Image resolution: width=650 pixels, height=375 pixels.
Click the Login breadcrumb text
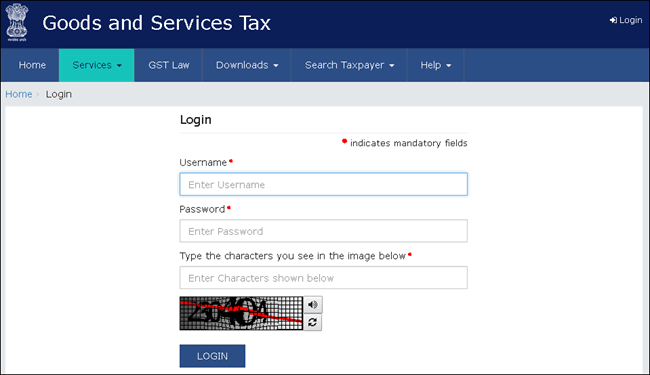[x=58, y=94]
